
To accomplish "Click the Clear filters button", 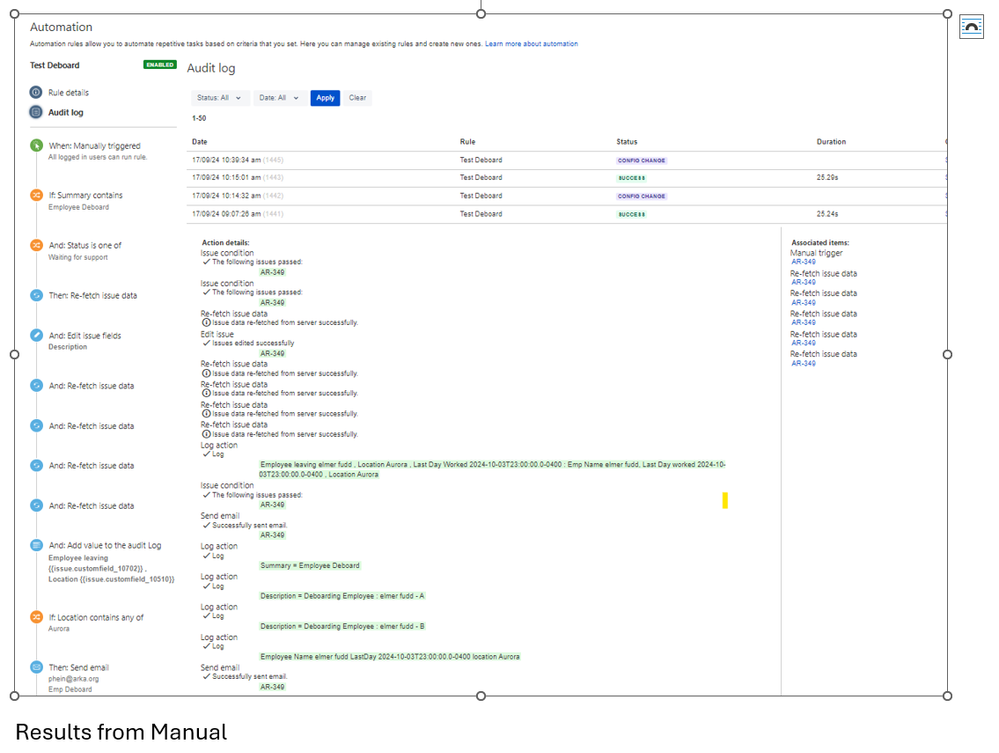I will click(357, 98).
